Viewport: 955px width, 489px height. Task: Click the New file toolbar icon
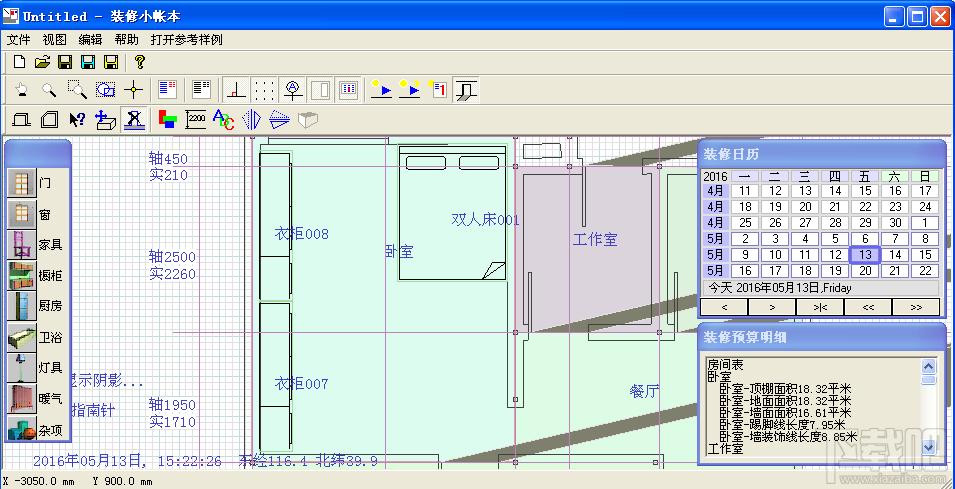[x=19, y=62]
